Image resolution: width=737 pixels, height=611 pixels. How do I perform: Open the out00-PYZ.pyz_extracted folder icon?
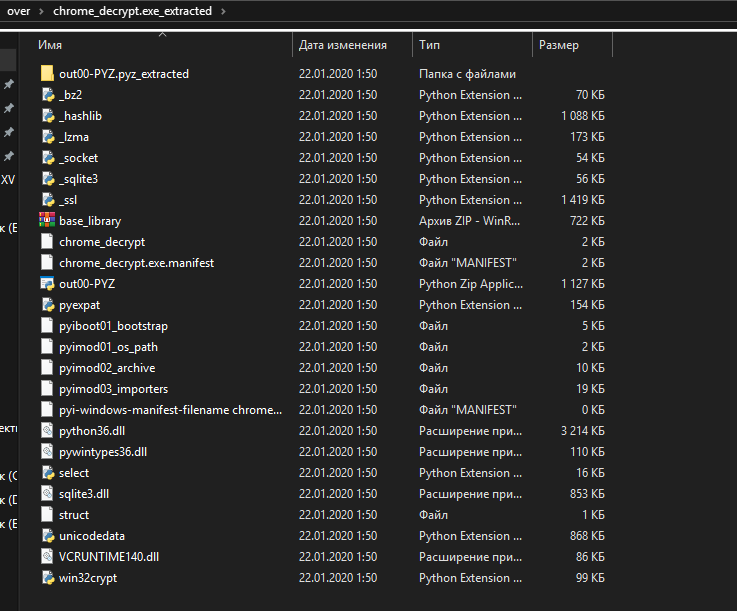point(47,74)
